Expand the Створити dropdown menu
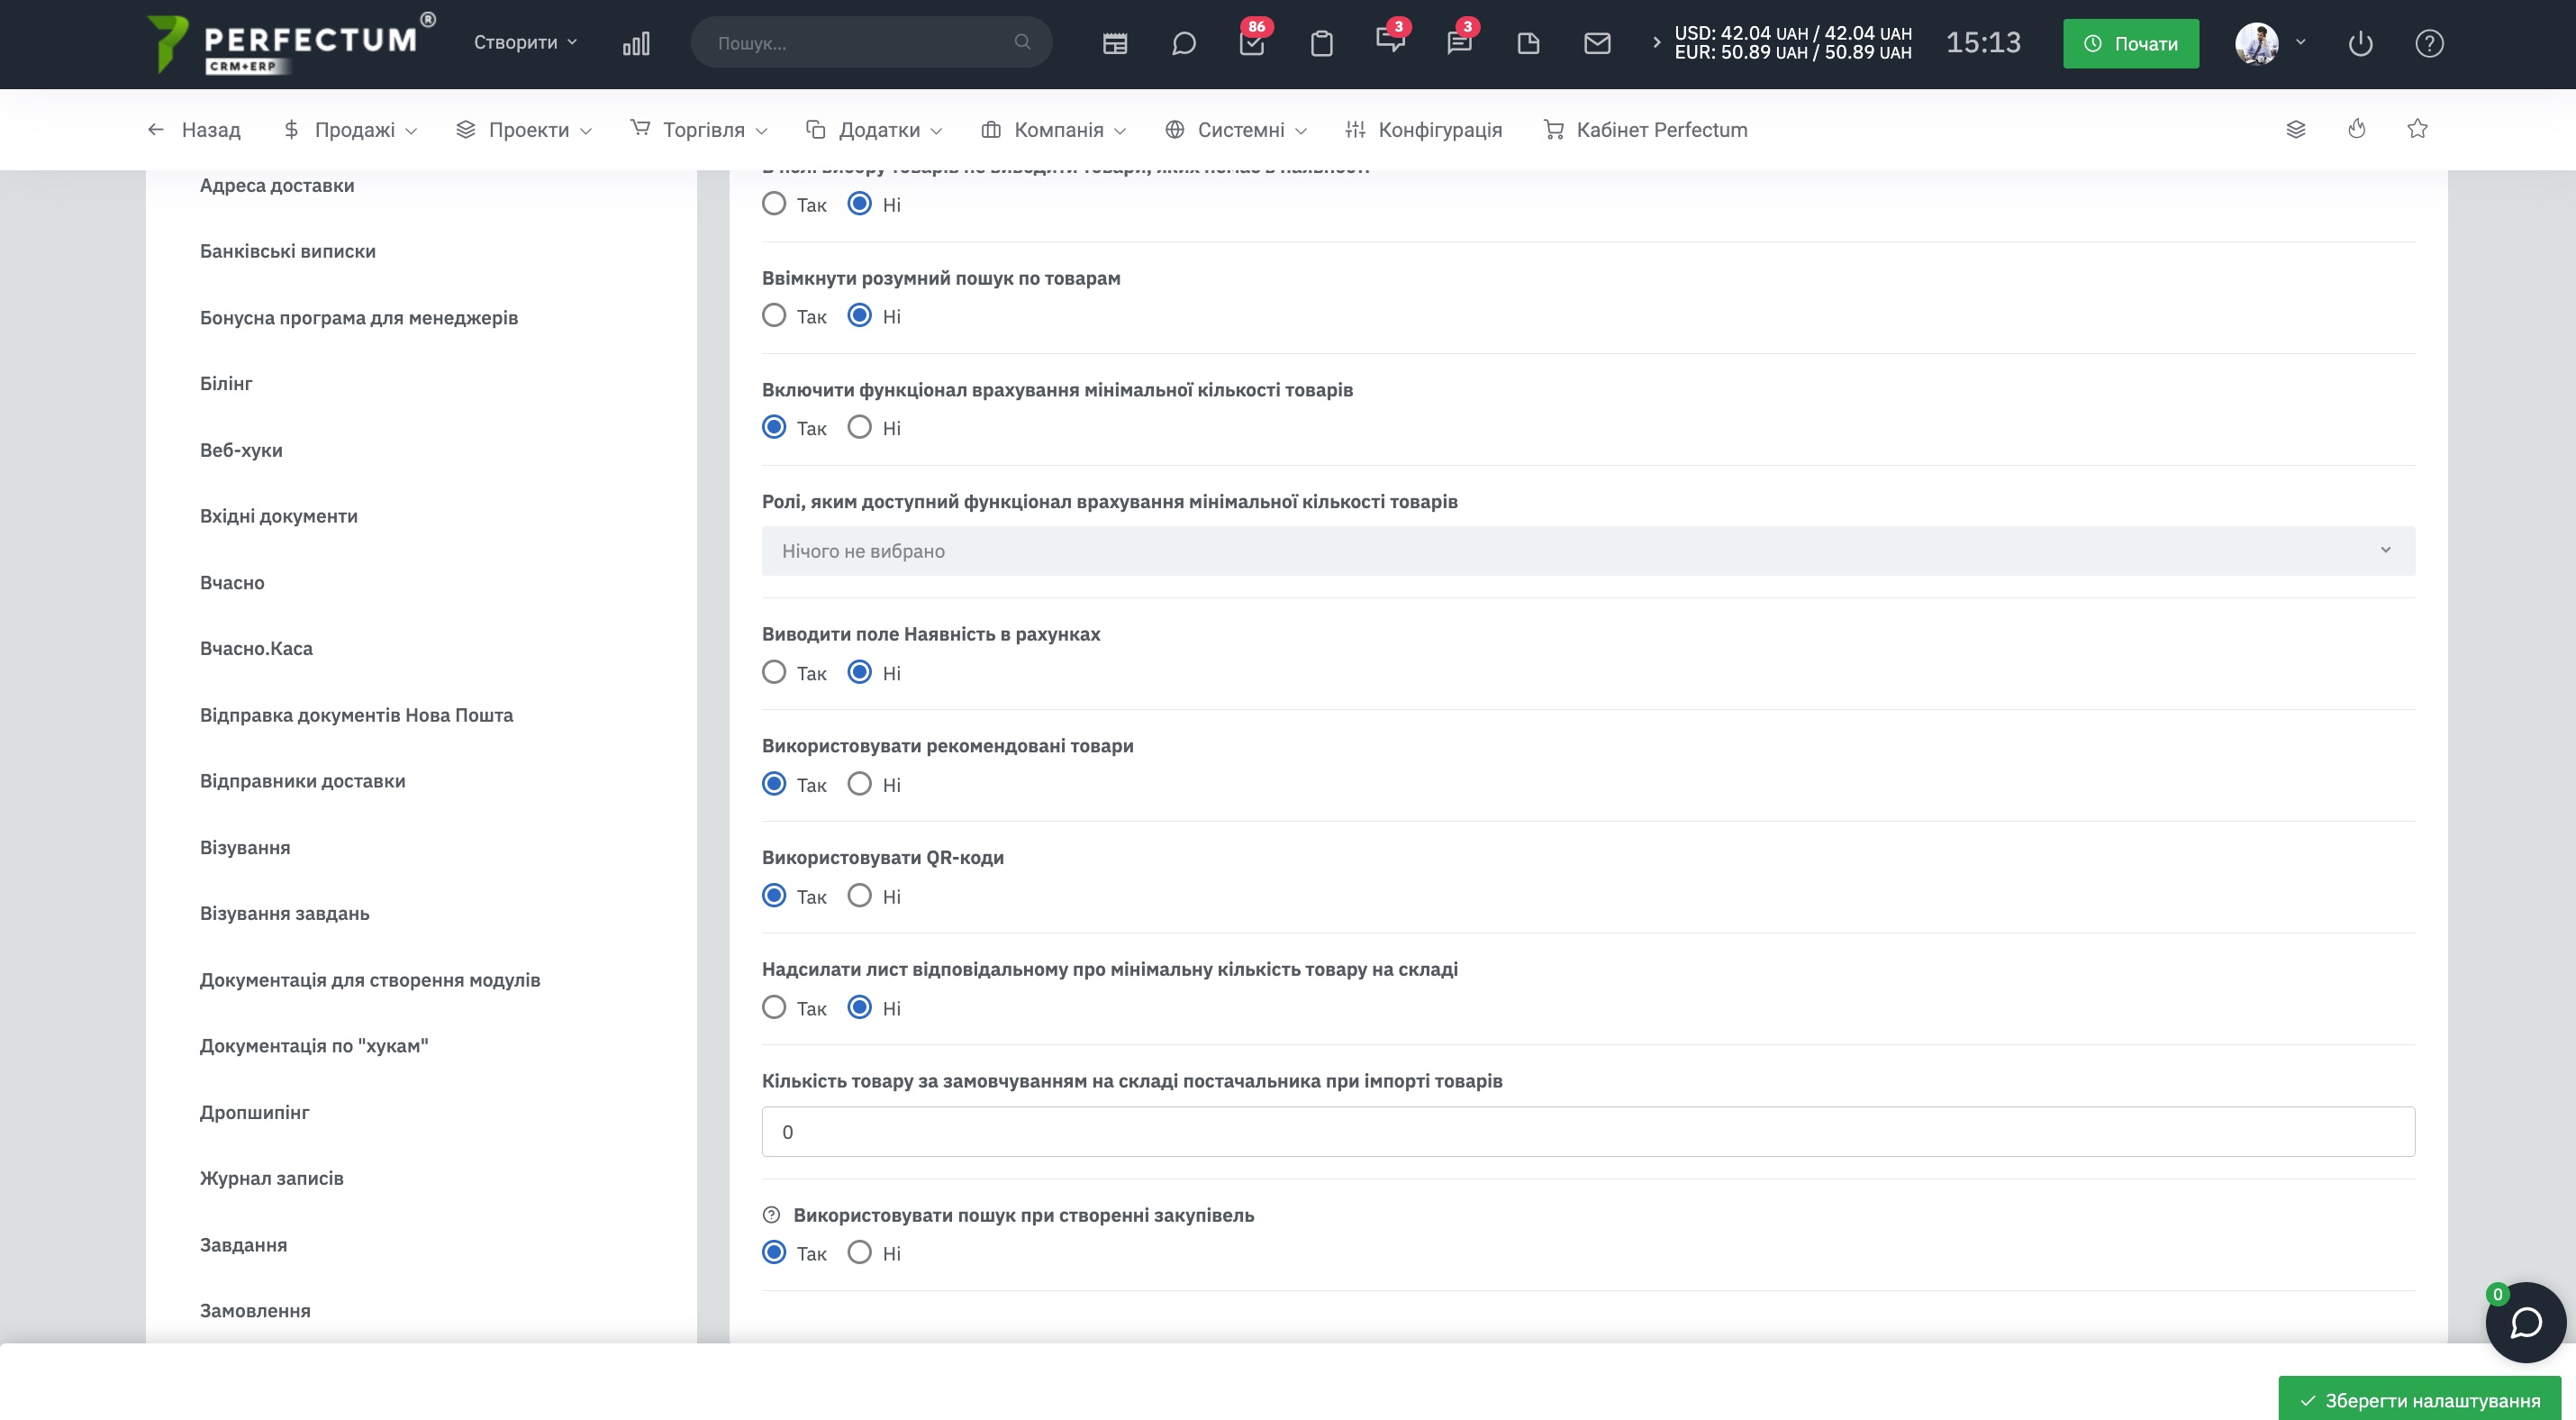This screenshot has width=2576, height=1420. [525, 42]
